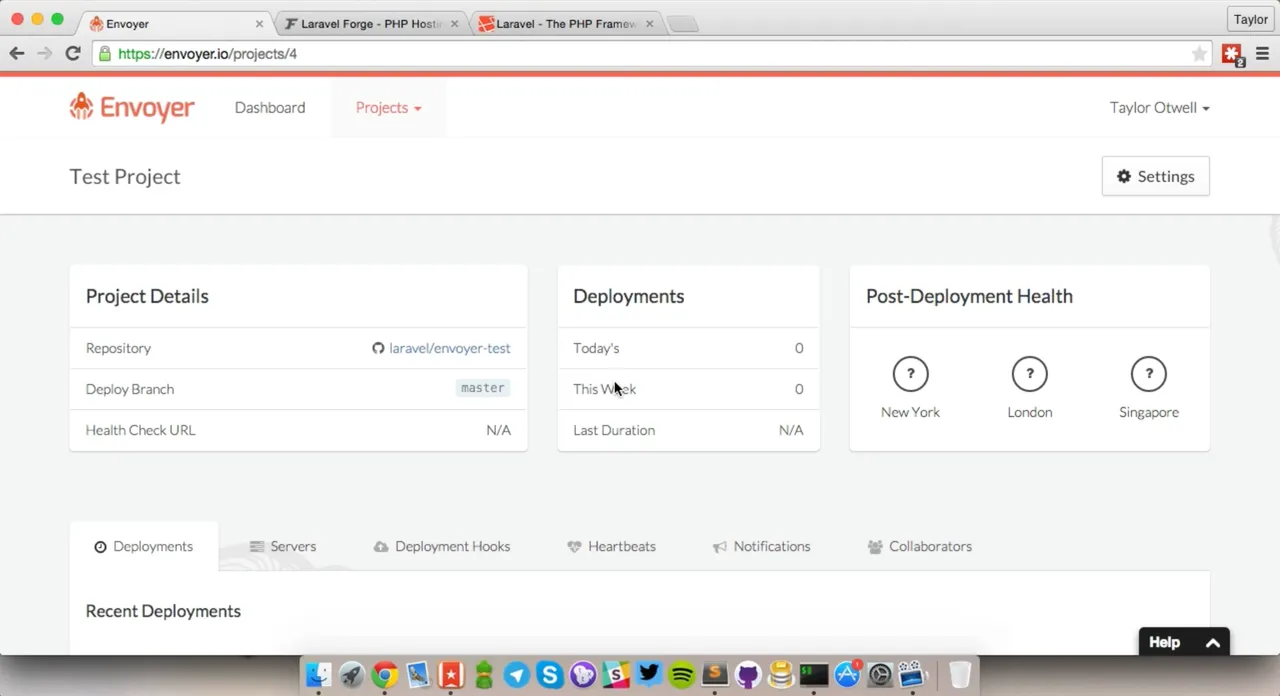Screen dimensions: 1280x696
Task: Click the Envoyer logo in the navbar
Action: pyautogui.click(x=132, y=107)
